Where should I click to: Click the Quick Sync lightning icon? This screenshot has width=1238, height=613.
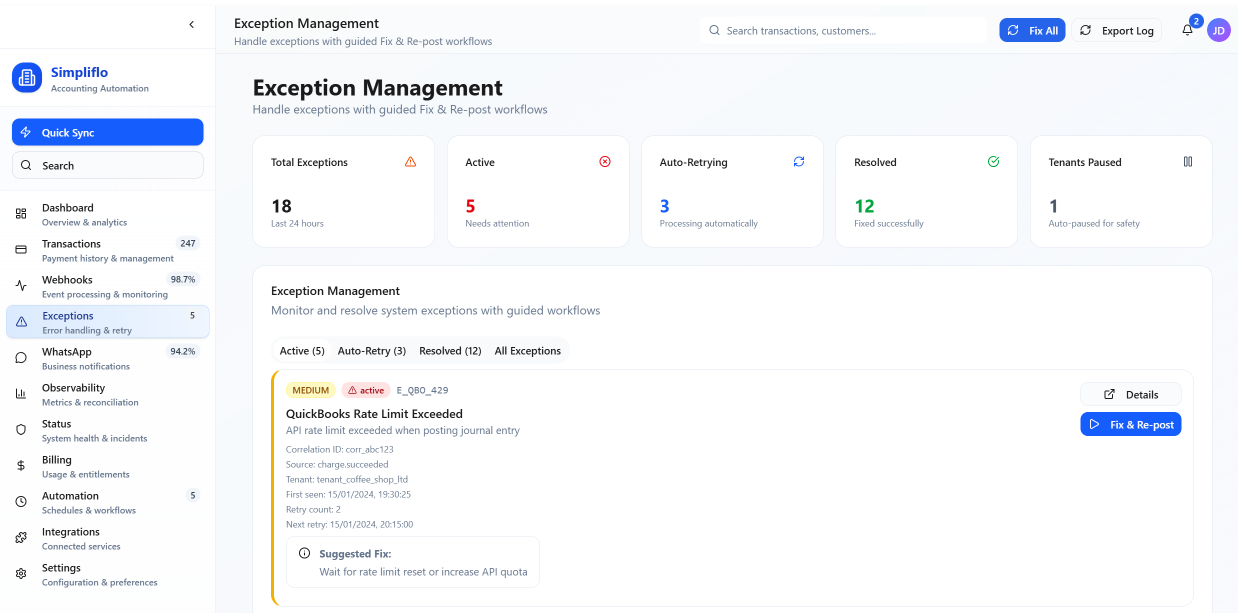[x=25, y=131]
